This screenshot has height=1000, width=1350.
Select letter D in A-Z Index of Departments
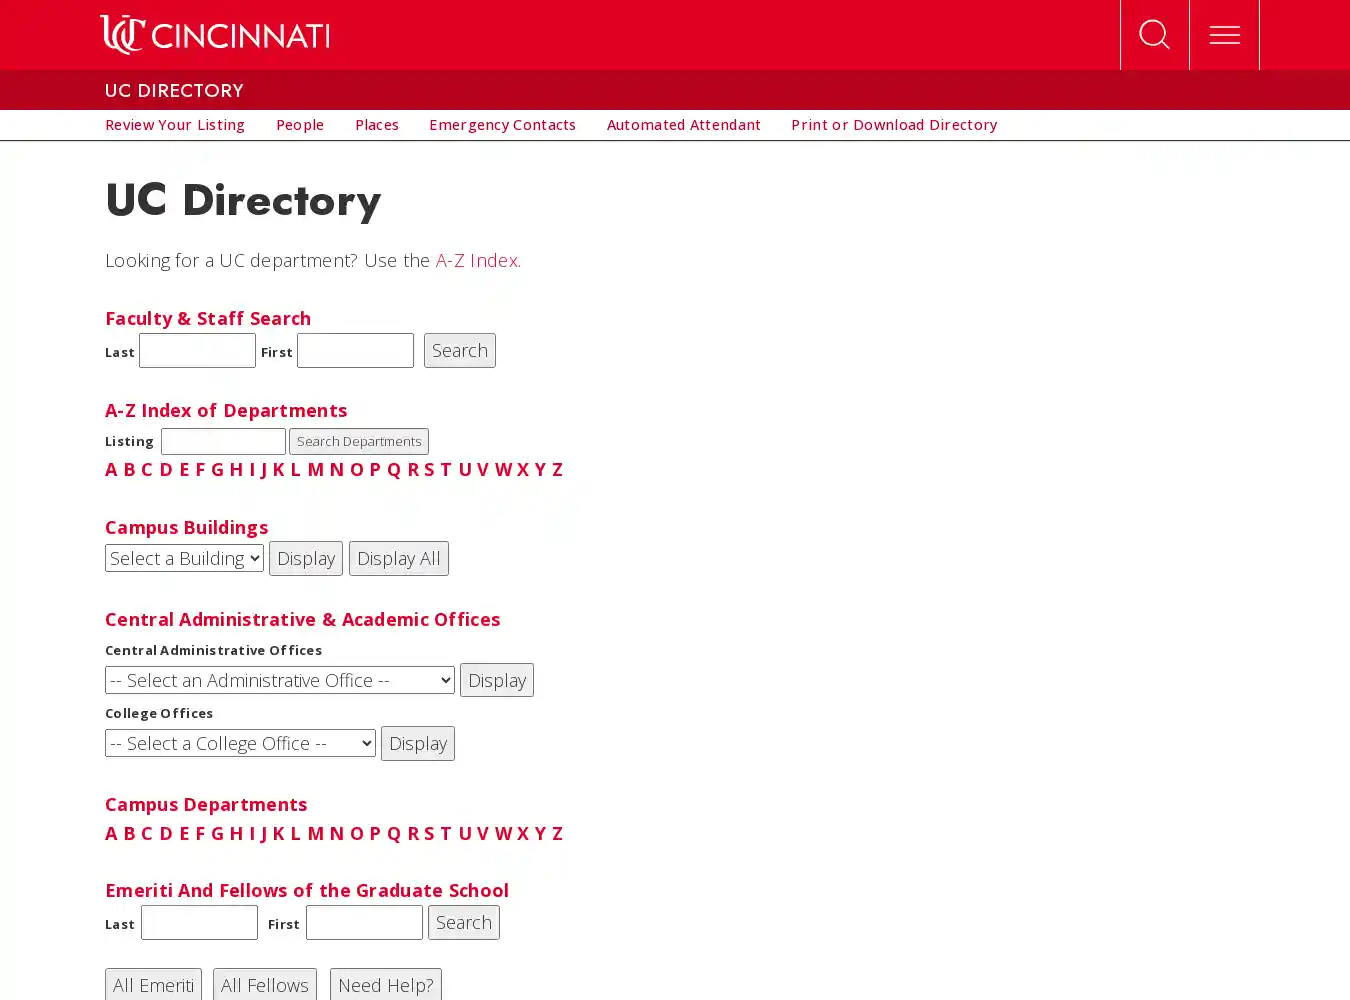[166, 469]
